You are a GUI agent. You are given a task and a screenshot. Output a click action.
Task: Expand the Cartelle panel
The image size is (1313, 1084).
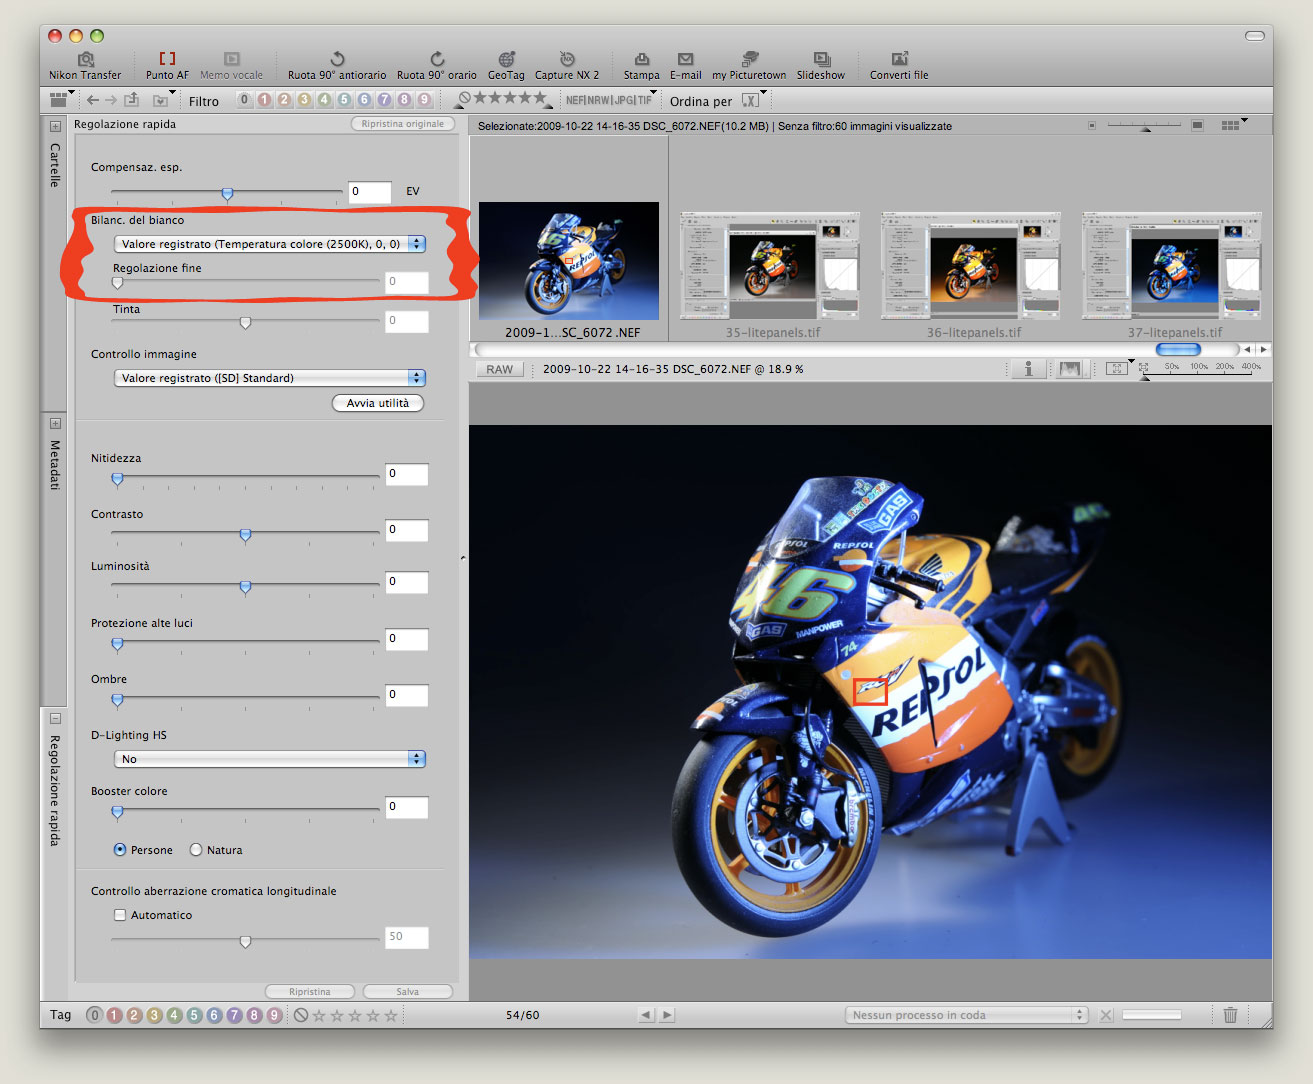coord(55,127)
